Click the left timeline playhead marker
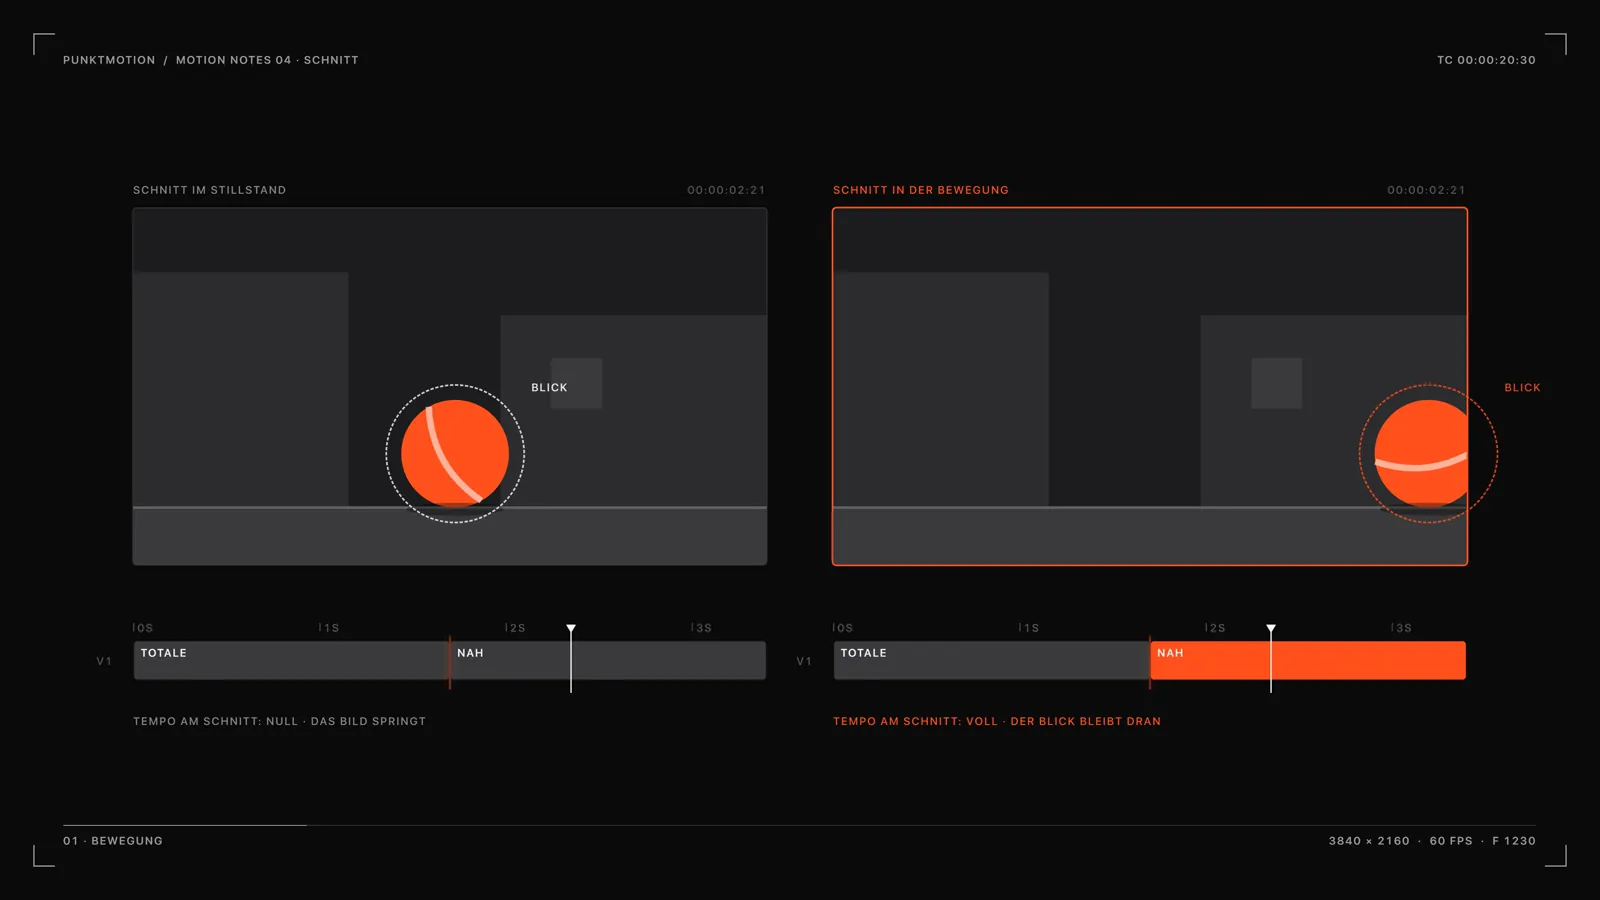 (x=571, y=629)
